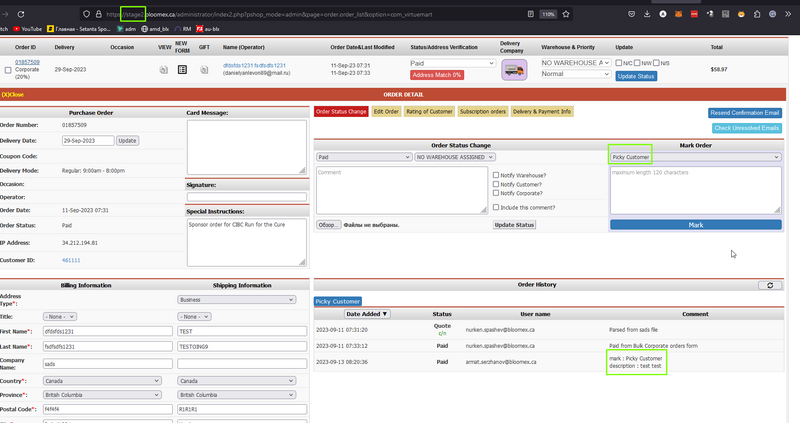The image size is (800, 423).
Task: Open the Setanta Sports bookmark
Action: coord(79,29)
